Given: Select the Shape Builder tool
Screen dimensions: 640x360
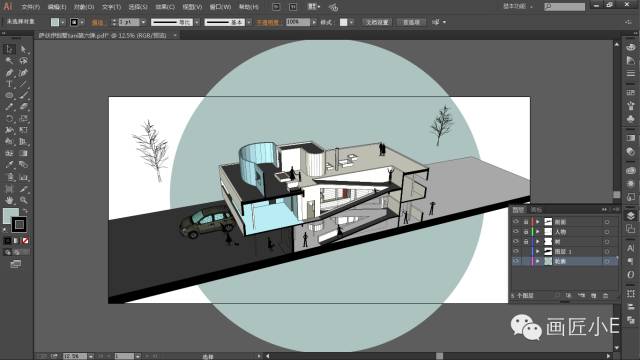Looking at the screenshot, I should 9,142.
